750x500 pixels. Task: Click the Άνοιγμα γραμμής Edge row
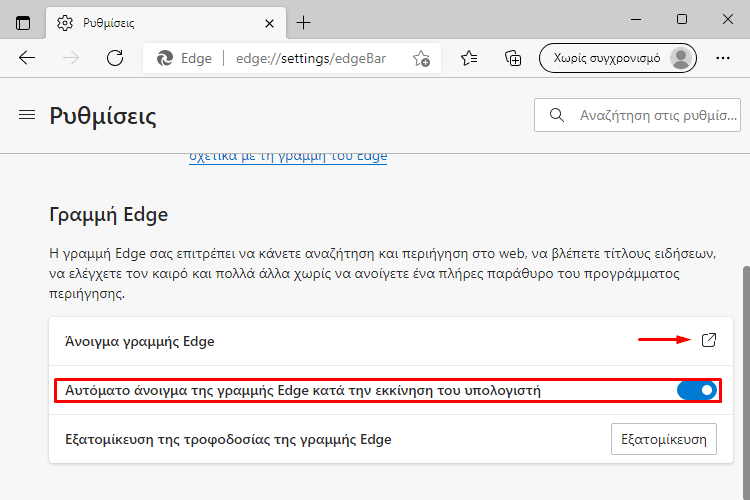click(391, 341)
